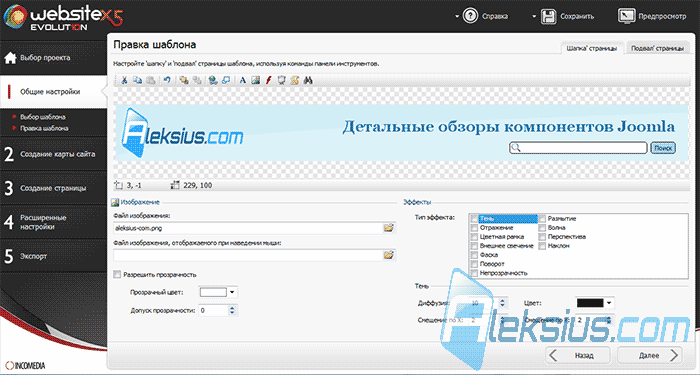Image resolution: width=700 pixels, height=375 pixels.
Task: Click the Incomedia logo
Action: pos(25,365)
